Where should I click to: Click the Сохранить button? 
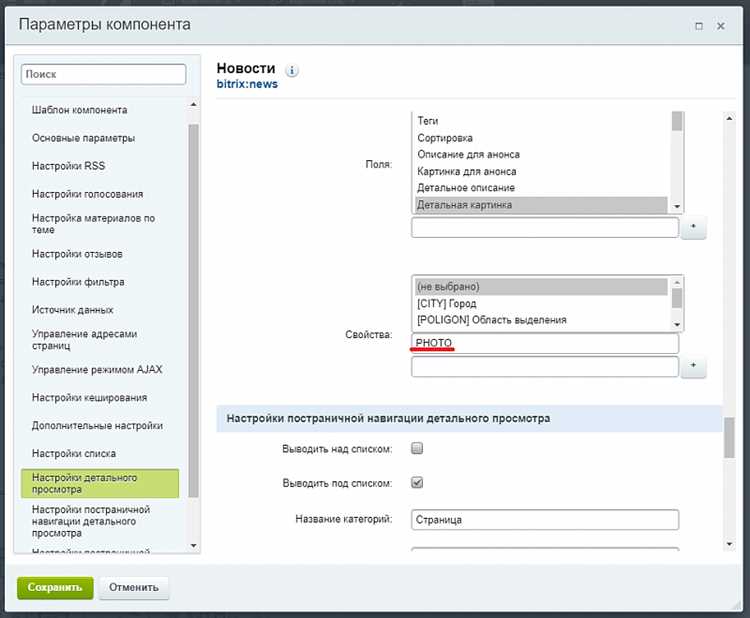[55, 587]
